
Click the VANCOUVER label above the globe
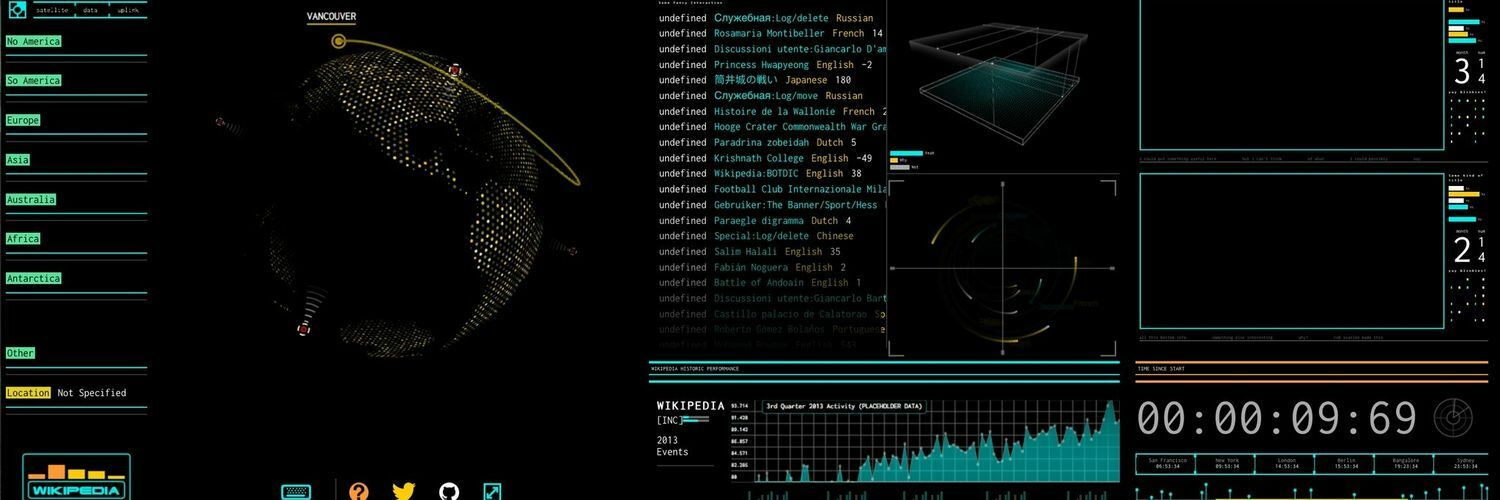[331, 17]
